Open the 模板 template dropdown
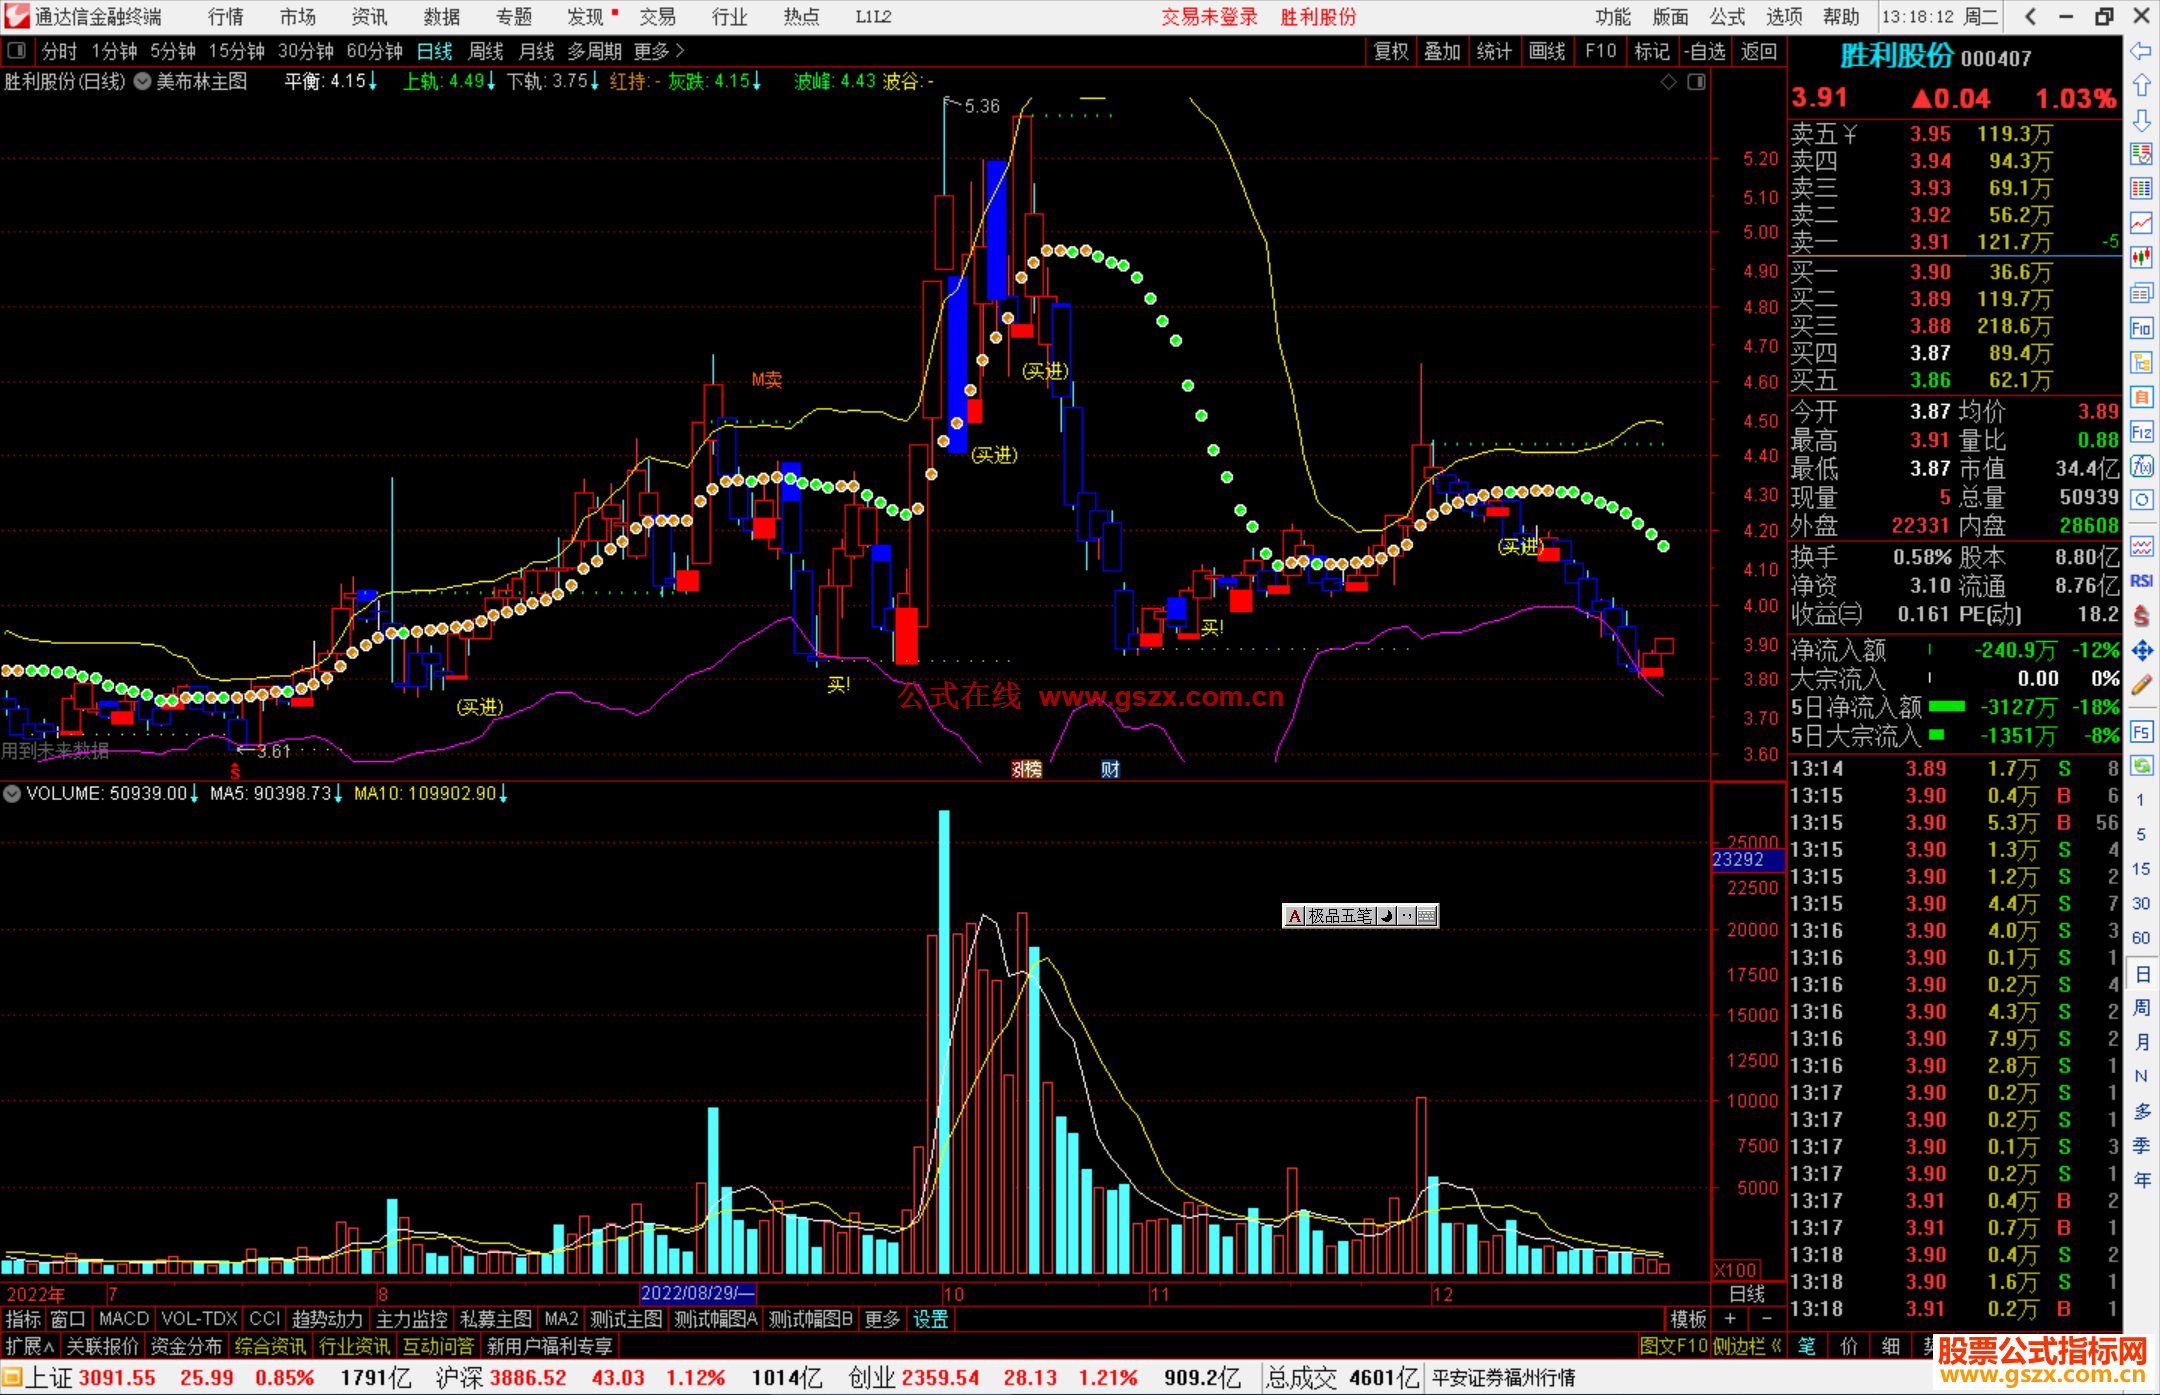 coord(1689,1319)
